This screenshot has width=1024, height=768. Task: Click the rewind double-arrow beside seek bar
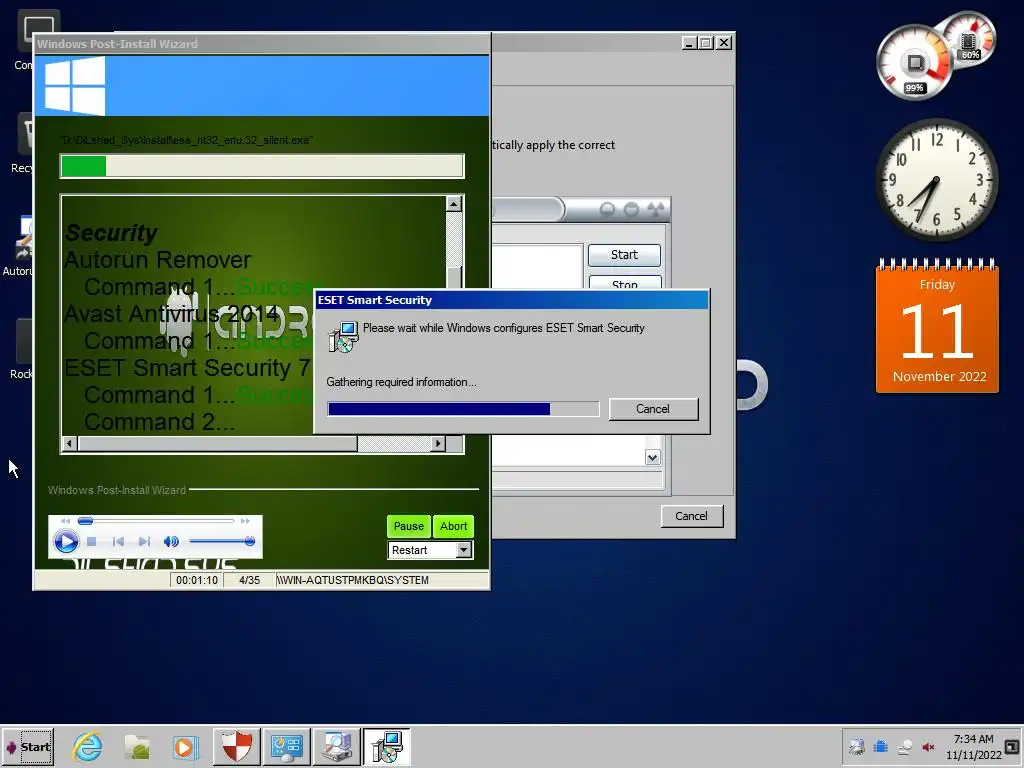[65, 521]
